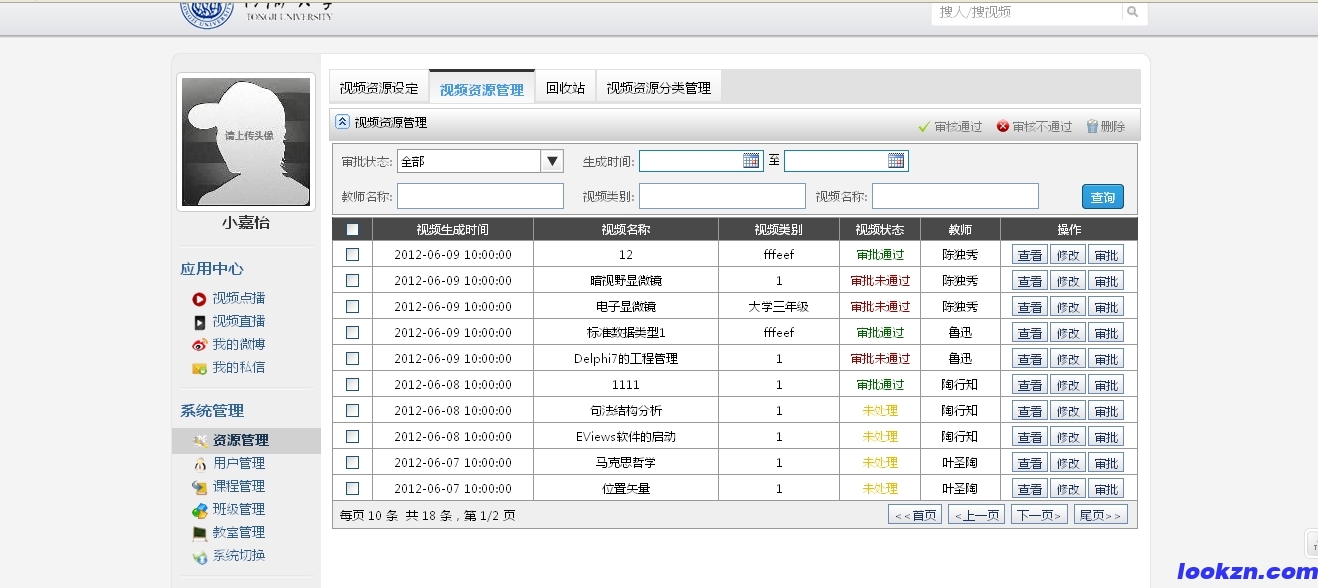Click the 教师名称 text field
1318x588 pixels.
click(x=480, y=197)
